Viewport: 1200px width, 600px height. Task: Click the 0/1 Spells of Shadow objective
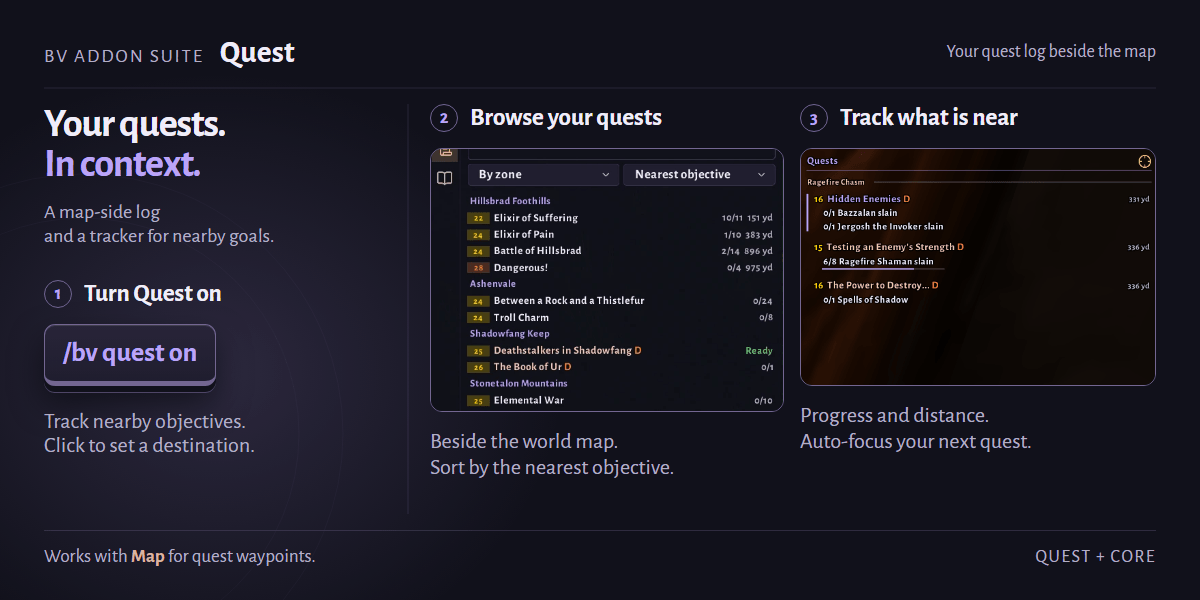[x=865, y=300]
